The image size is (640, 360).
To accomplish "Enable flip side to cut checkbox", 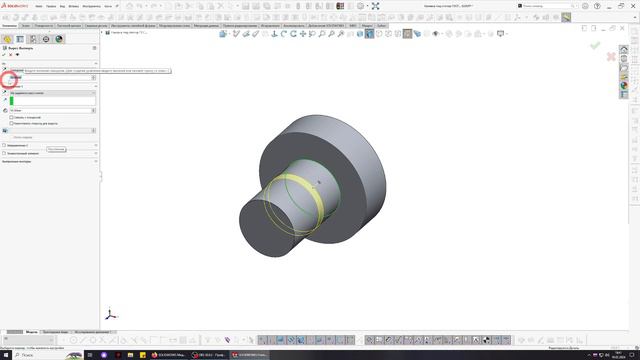I will point(11,123).
